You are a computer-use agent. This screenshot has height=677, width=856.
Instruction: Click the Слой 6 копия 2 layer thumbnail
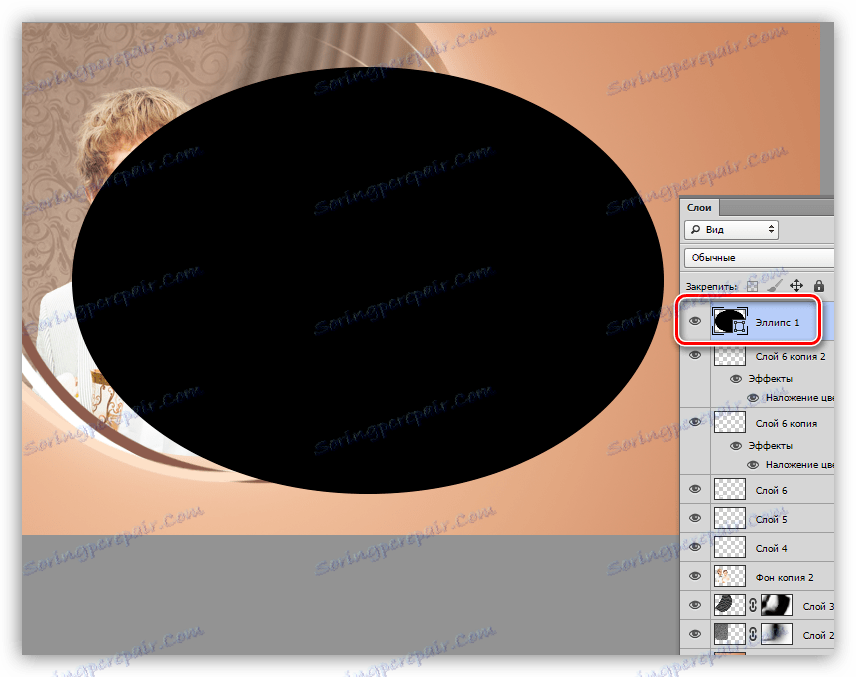coord(730,355)
